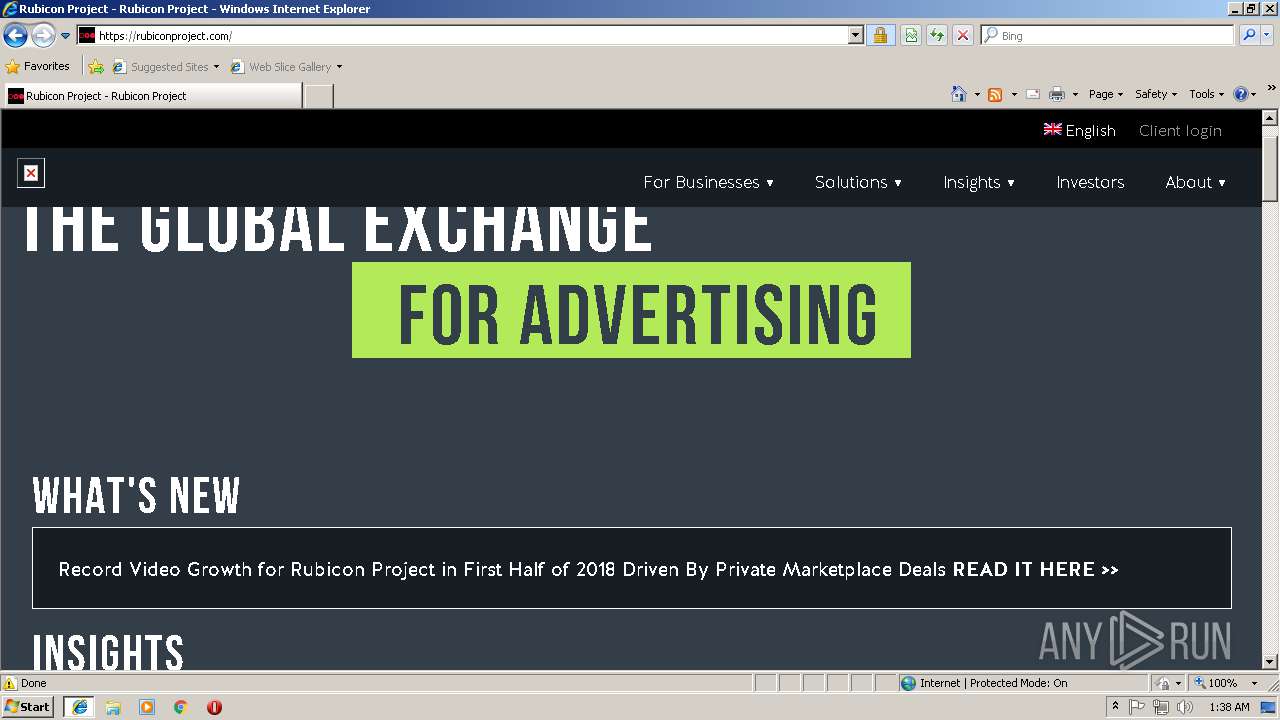Screen dimensions: 1280x720
Task: Open the Client login link
Action: pos(1180,130)
